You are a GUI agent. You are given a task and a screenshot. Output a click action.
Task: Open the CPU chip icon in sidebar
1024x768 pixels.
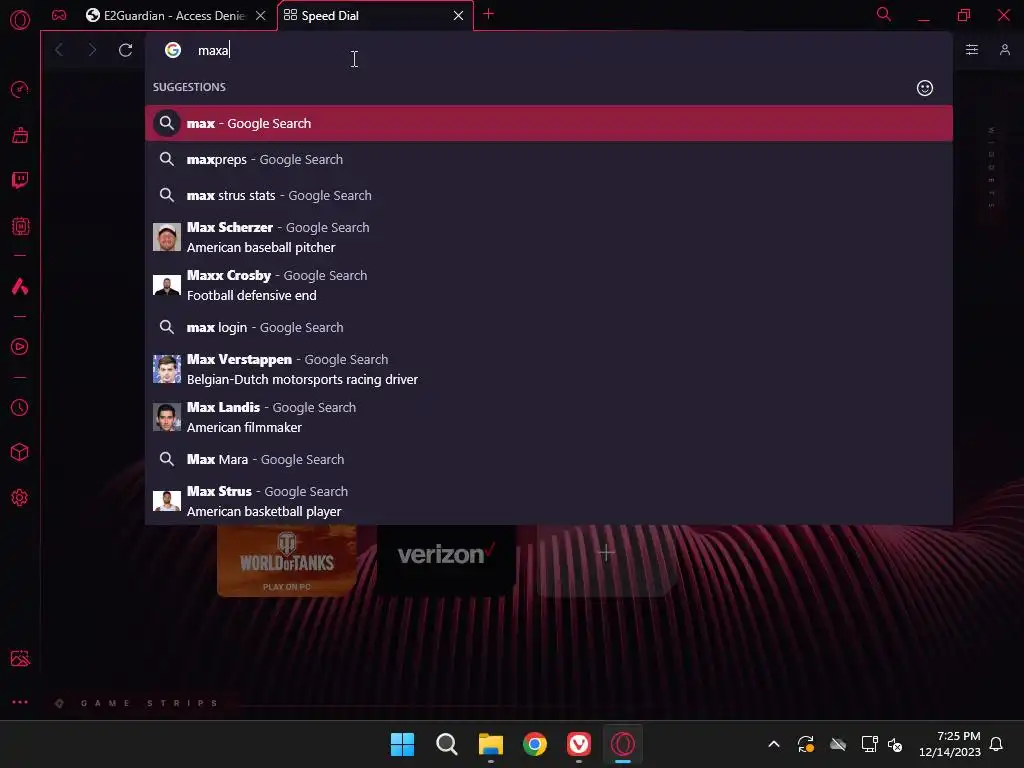(20, 226)
